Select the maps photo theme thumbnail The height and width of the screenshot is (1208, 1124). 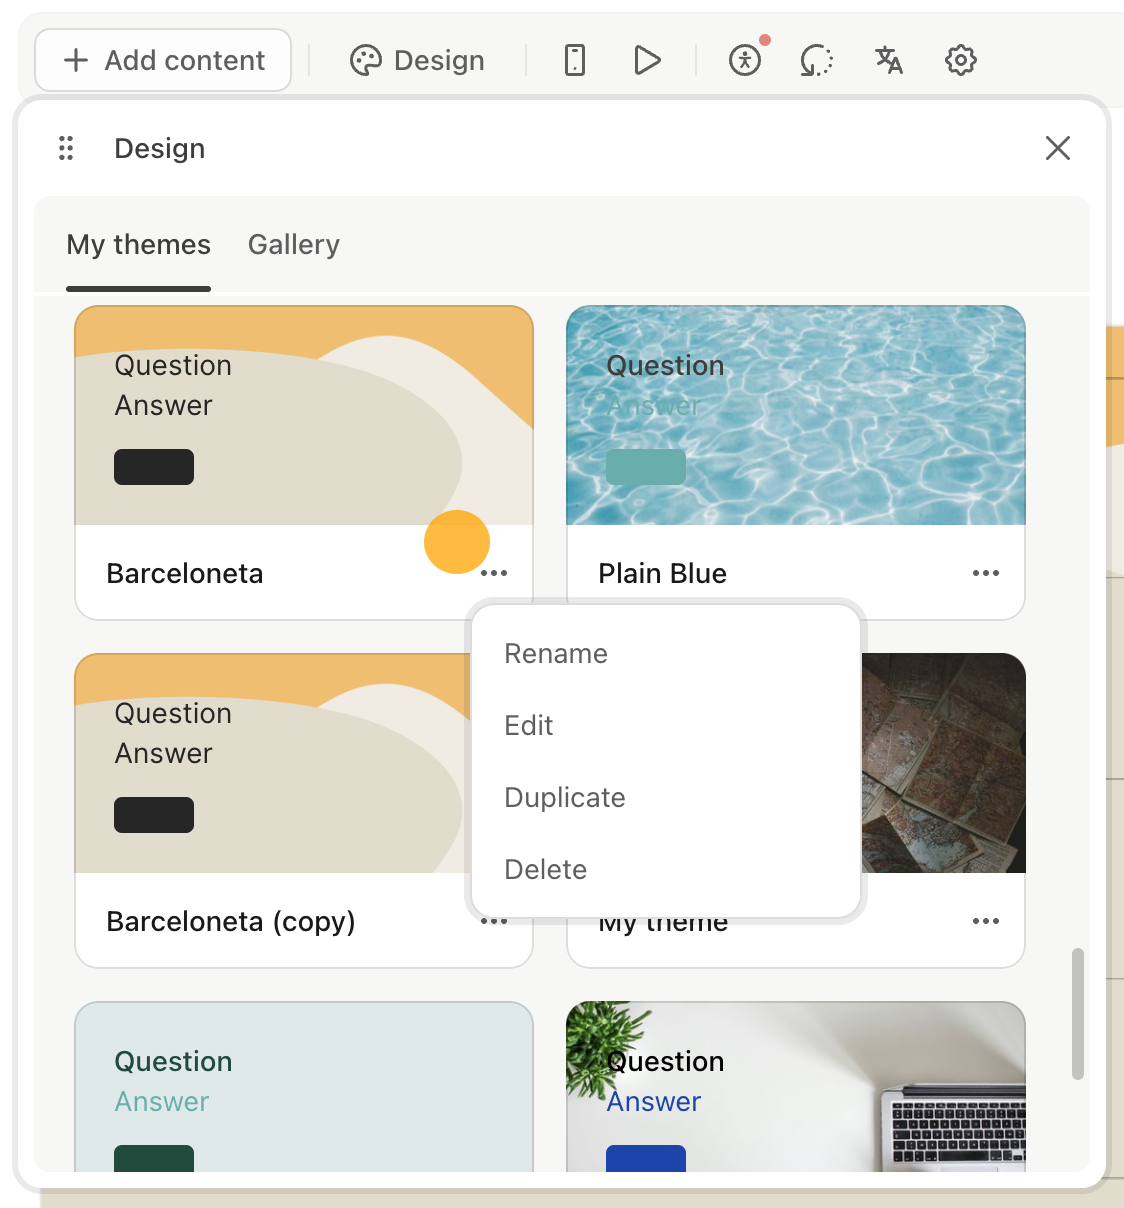click(943, 763)
